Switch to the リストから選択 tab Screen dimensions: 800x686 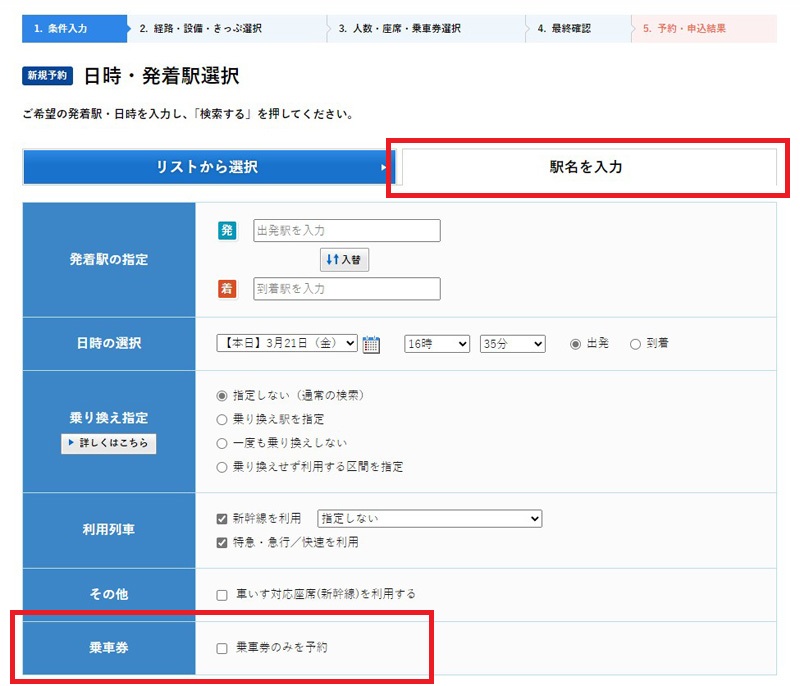point(207,167)
